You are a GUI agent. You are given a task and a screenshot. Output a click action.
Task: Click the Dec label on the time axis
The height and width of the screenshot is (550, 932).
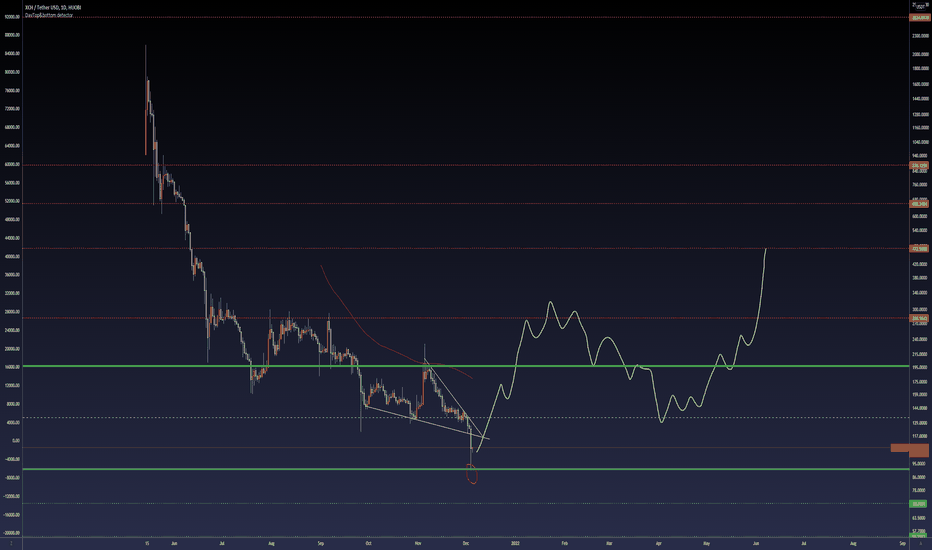click(466, 543)
